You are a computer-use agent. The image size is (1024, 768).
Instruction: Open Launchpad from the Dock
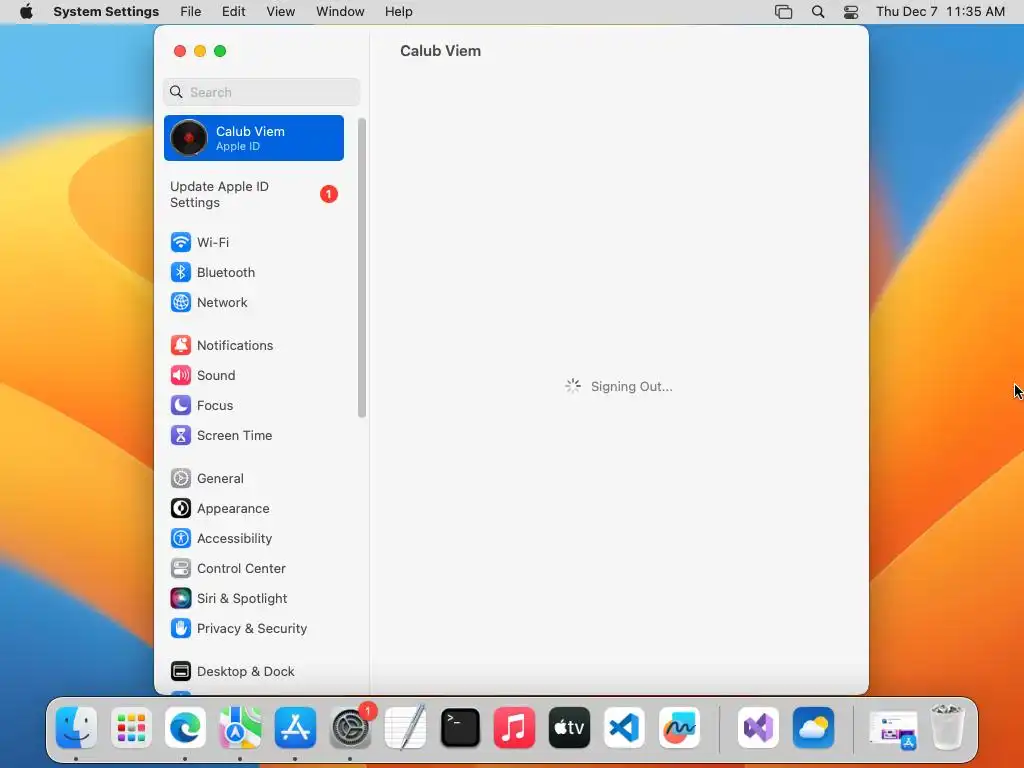point(131,728)
